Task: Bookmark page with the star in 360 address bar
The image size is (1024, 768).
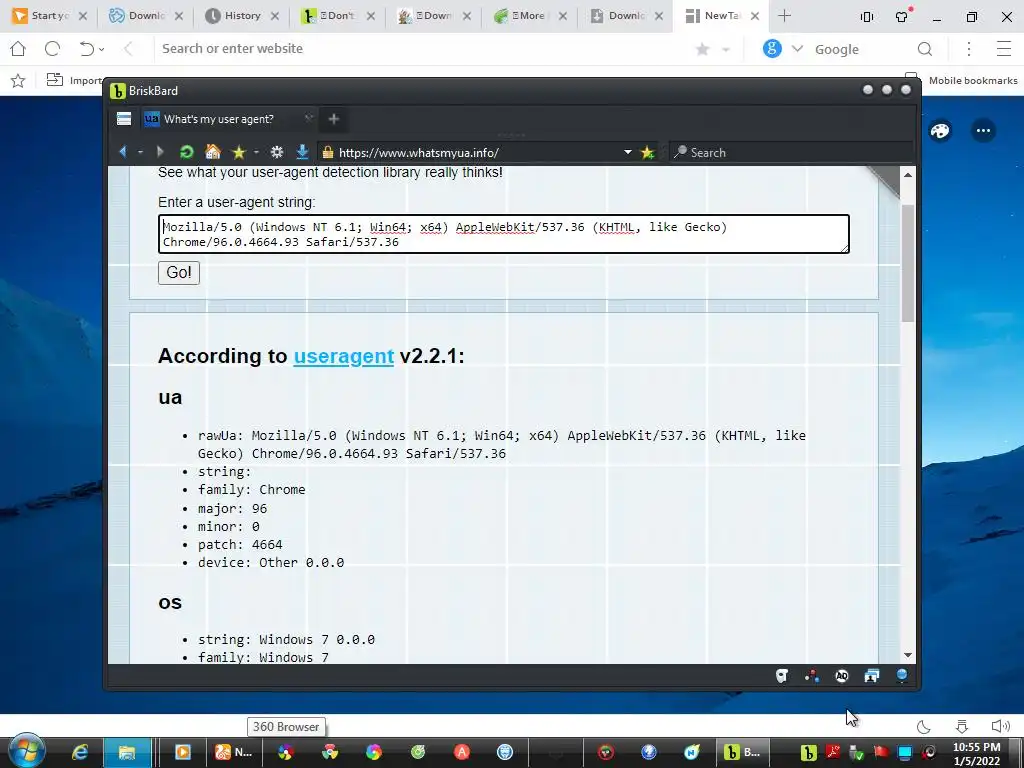Action: pyautogui.click(x=703, y=49)
